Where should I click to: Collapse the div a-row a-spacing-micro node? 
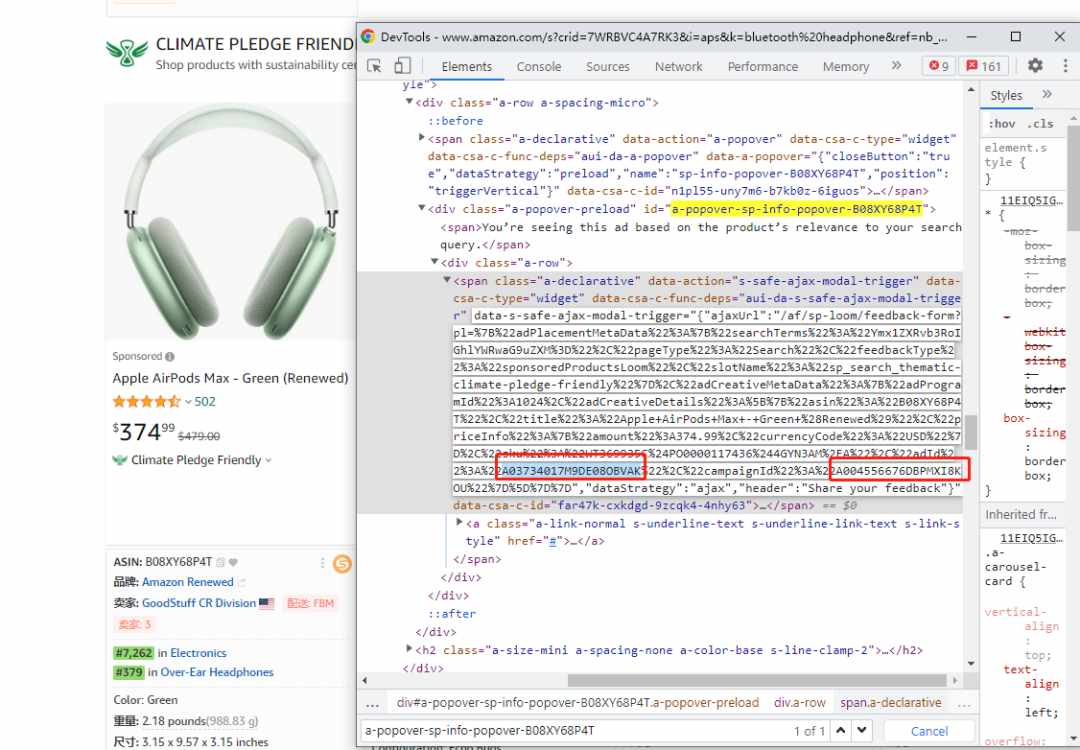(409, 101)
